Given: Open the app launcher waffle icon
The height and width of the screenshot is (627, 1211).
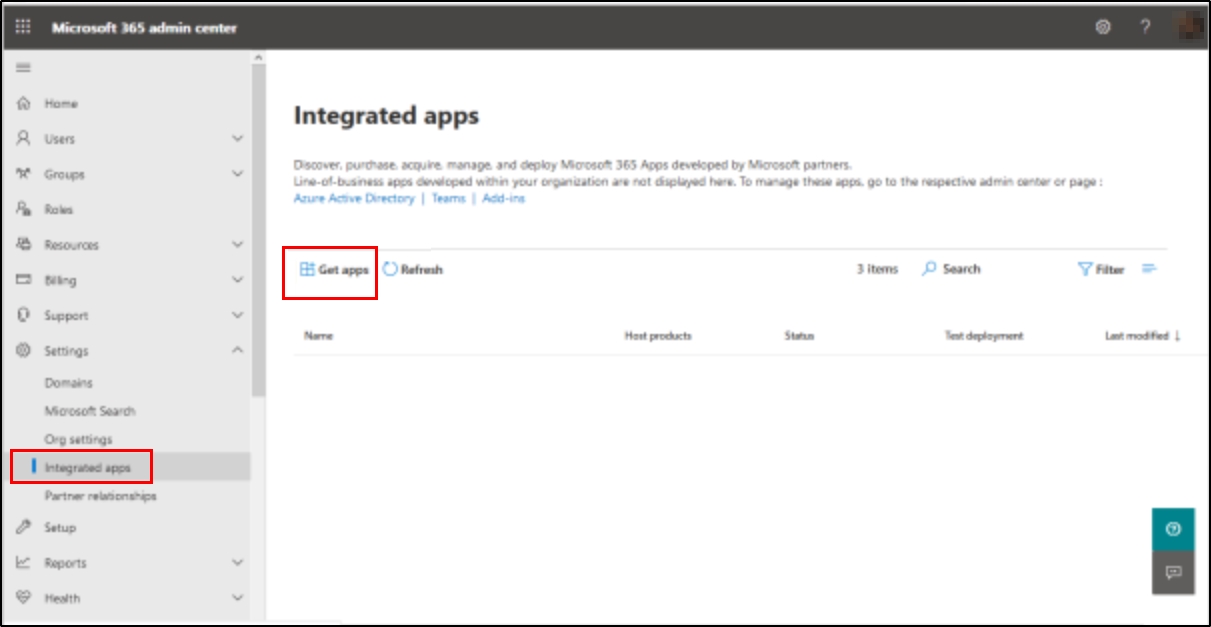Looking at the screenshot, I should coord(24,27).
